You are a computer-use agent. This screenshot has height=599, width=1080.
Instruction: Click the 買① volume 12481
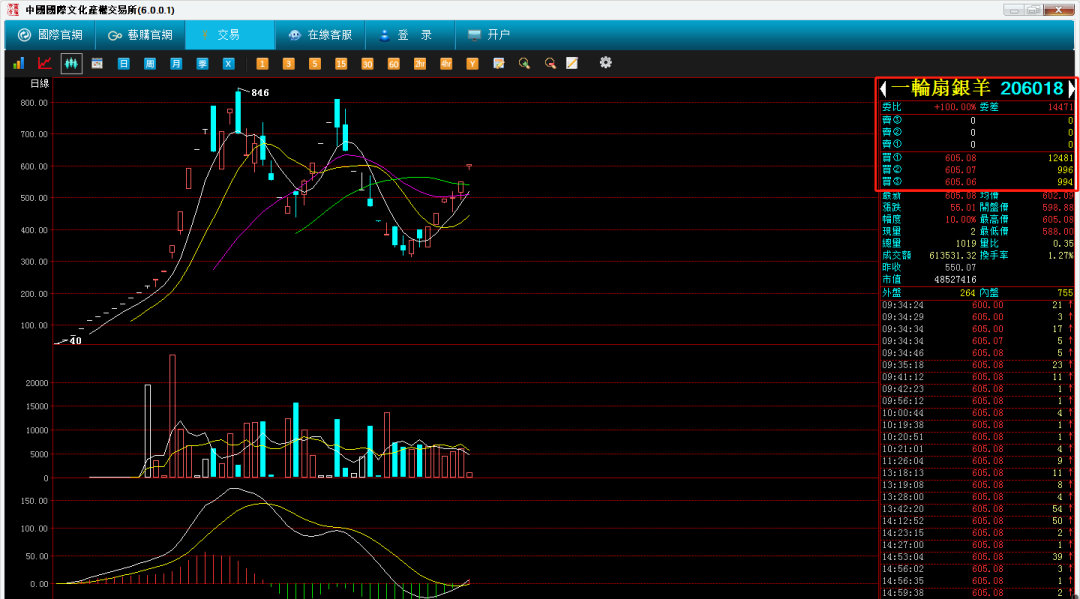(1060, 158)
